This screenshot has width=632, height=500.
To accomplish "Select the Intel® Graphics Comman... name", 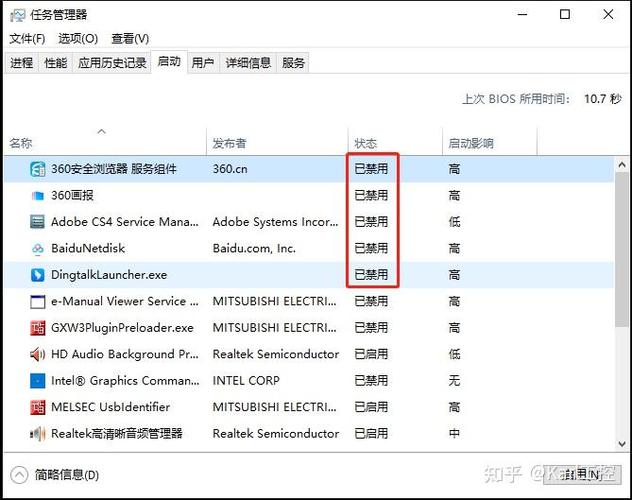I will coord(125,381).
